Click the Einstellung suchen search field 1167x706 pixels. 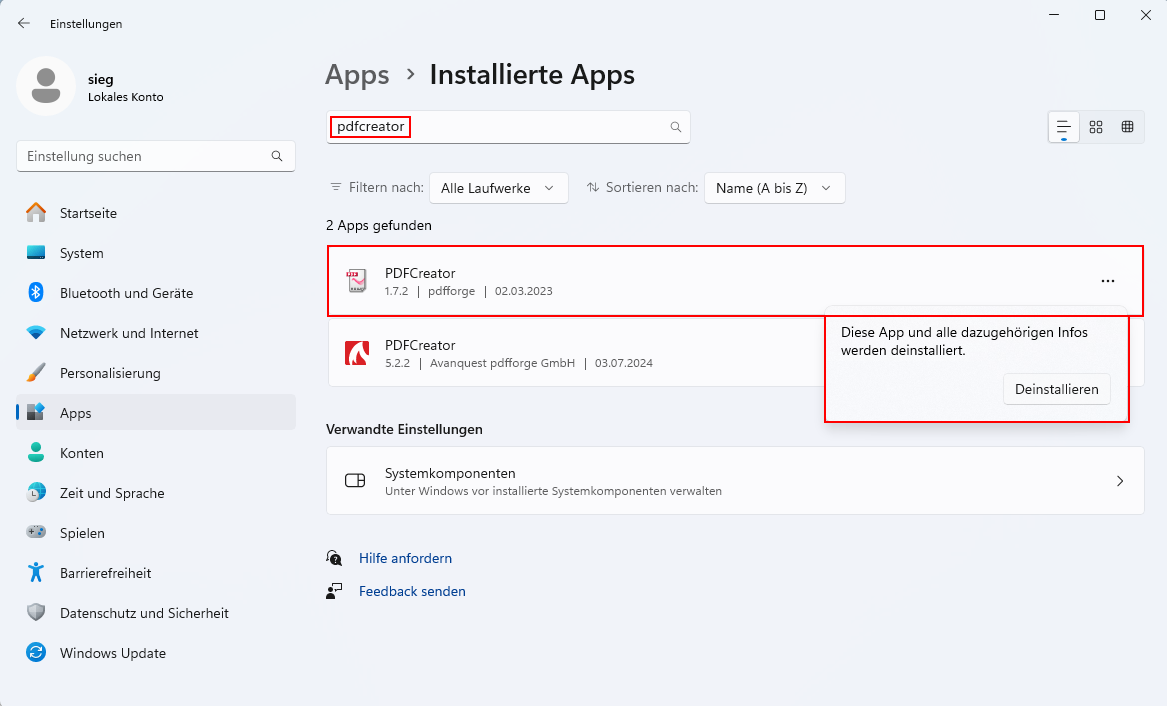pyautogui.click(x=145, y=156)
